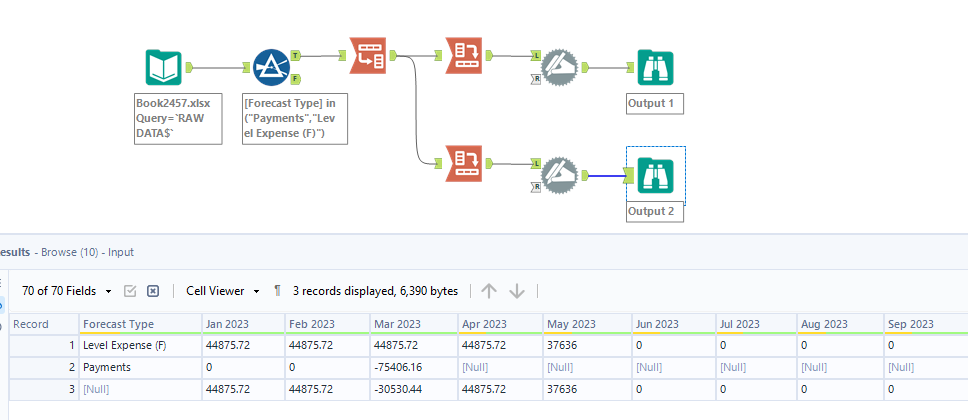Click the select-all-fields checkmark icon

point(130,291)
